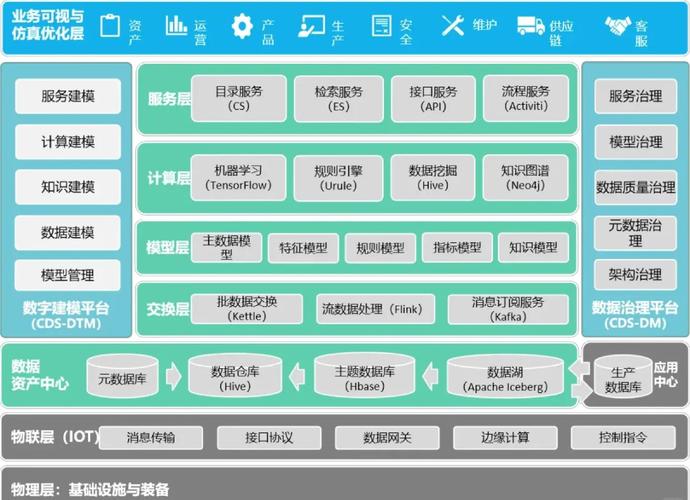The image size is (690, 500).
Task: Open the 服务治理 box
Action: [x=635, y=96]
